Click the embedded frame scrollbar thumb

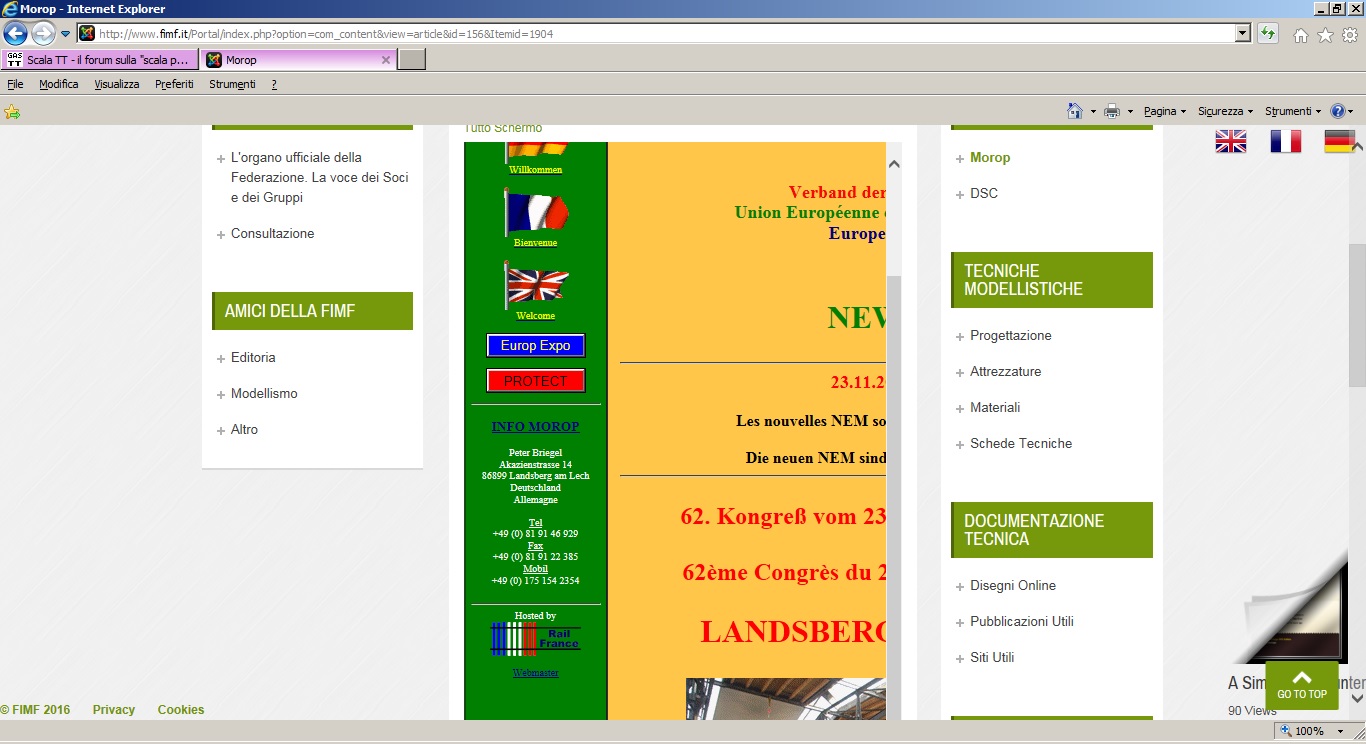[x=894, y=497]
